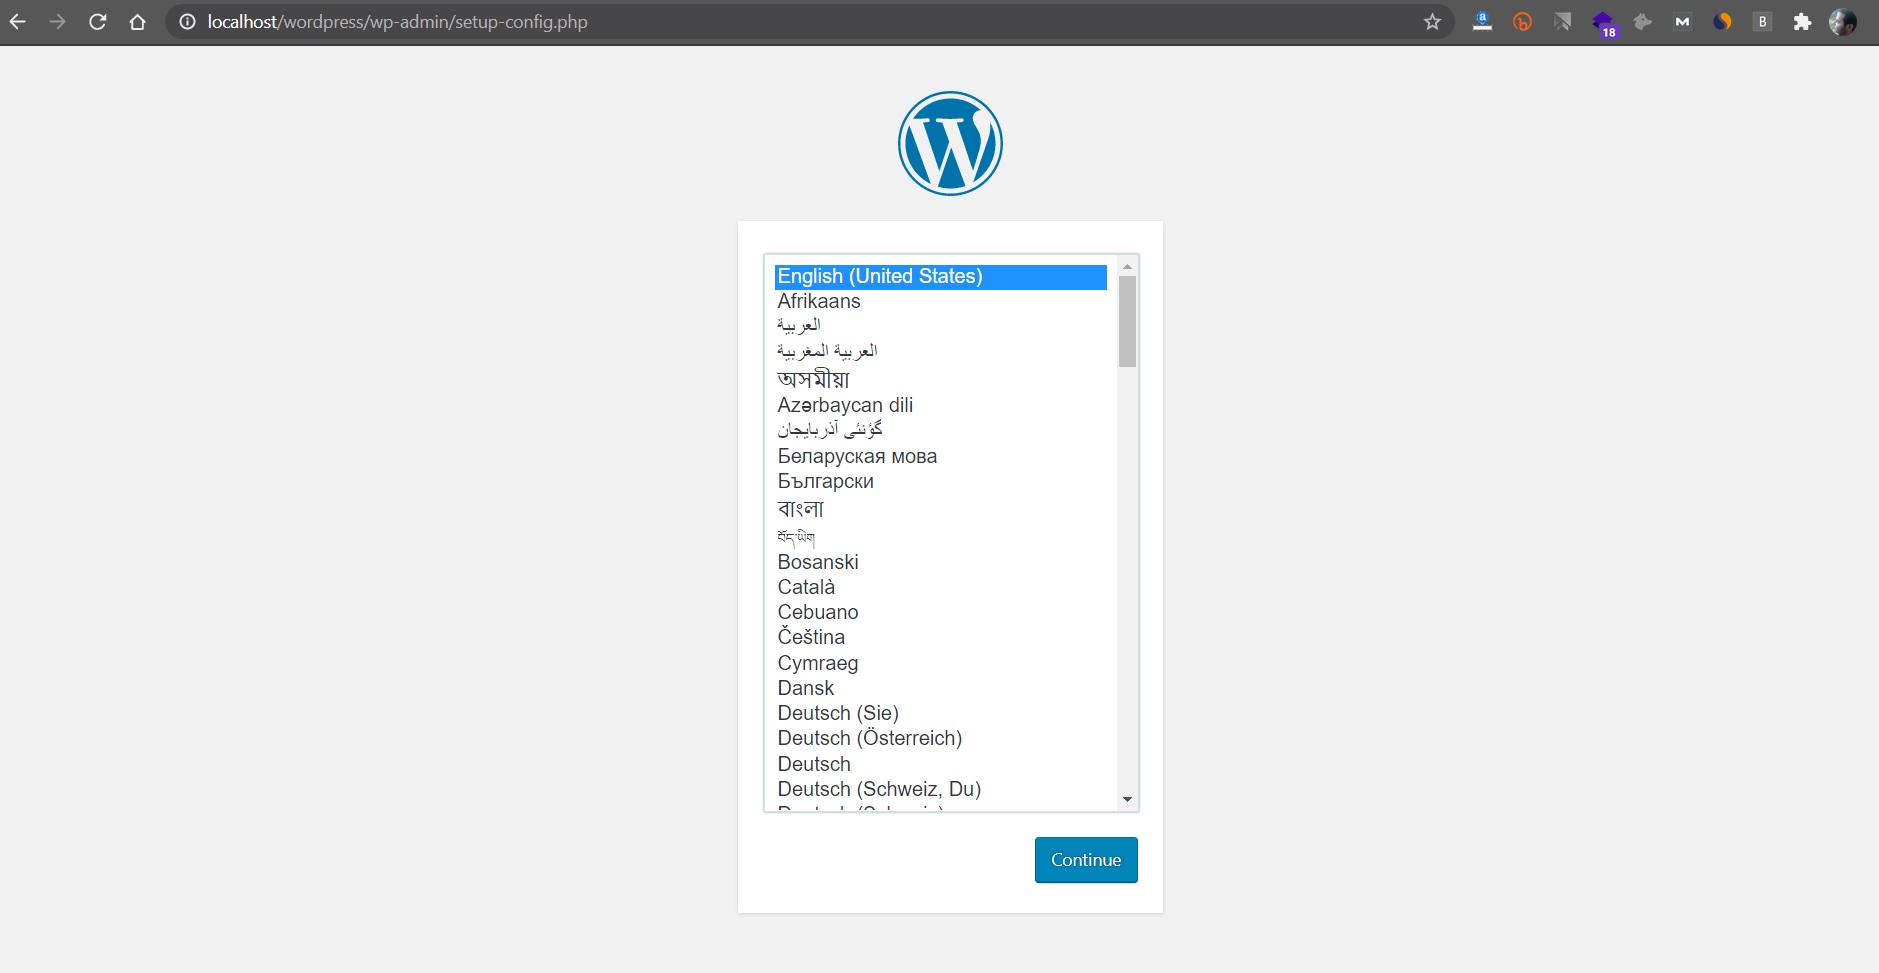The height and width of the screenshot is (973, 1879).
Task: Click the grey wolf extension icon
Action: point(1642,22)
